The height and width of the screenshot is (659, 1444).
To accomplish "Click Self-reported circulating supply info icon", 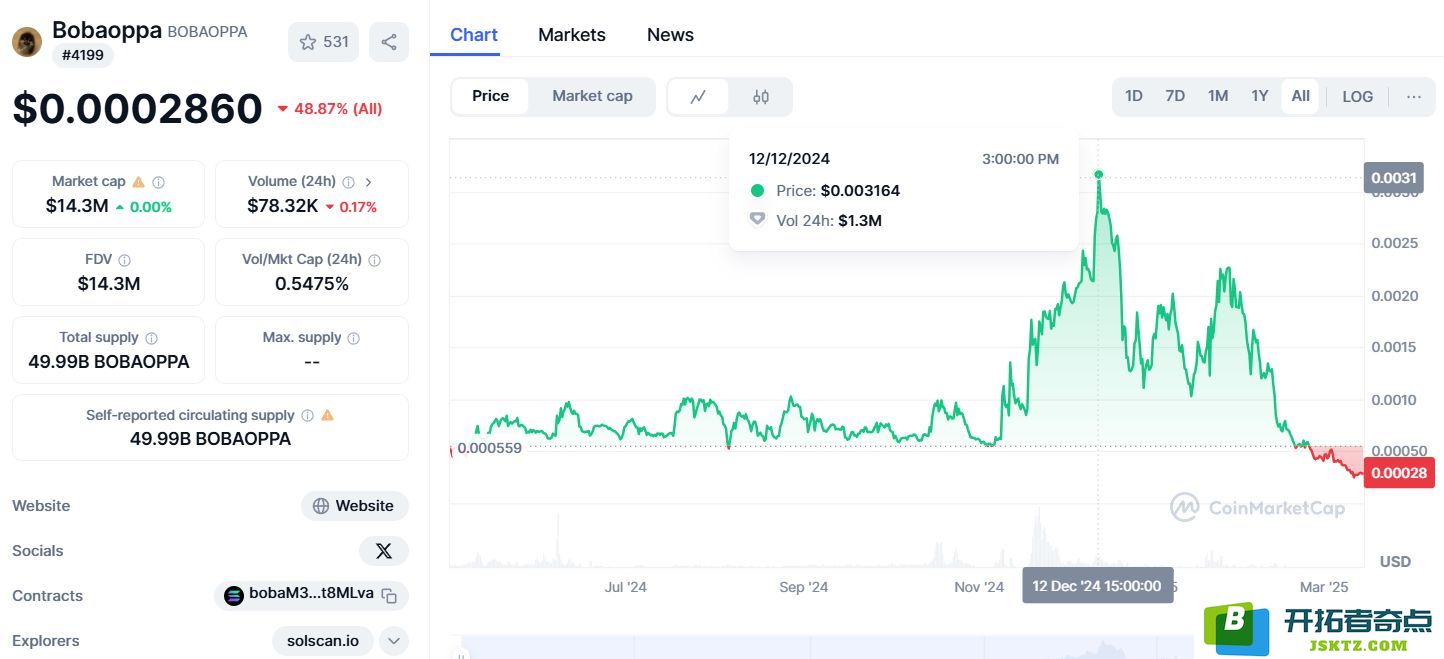I will 307,415.
